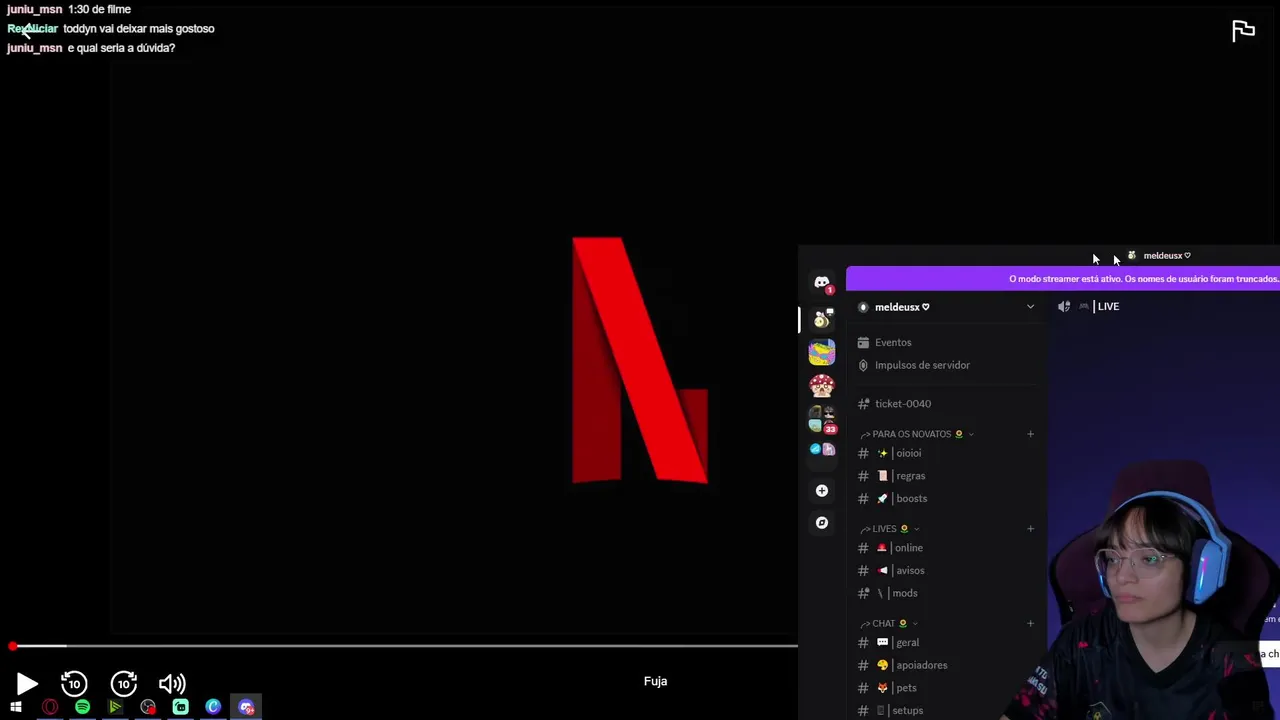Click meldeusx title in Discord title bar

(1166, 256)
